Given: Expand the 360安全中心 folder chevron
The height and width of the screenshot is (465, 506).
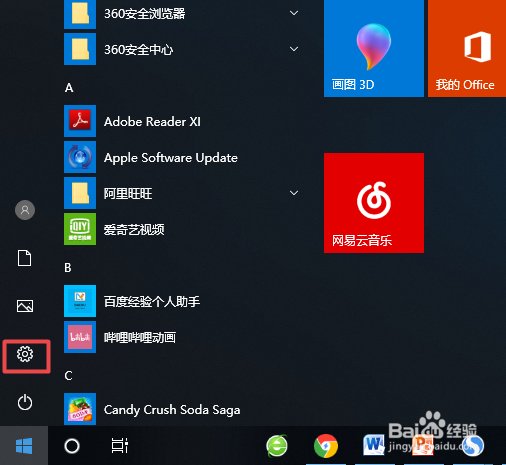Looking at the screenshot, I should pos(294,49).
